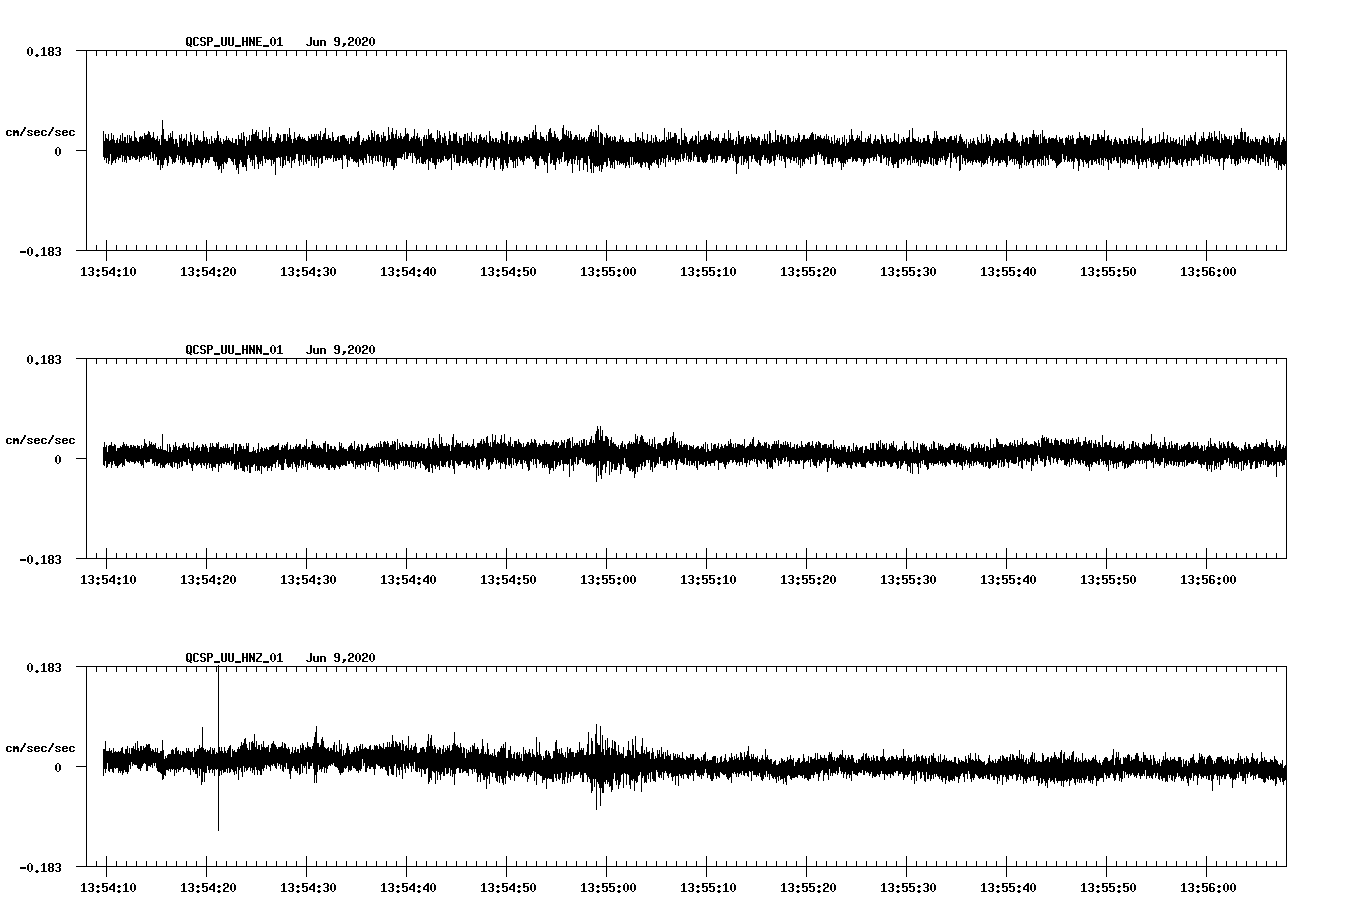The width and height of the screenshot is (1358, 924).
Task: Click the QCSP_UU_HNN_01 channel title
Action: (234, 350)
